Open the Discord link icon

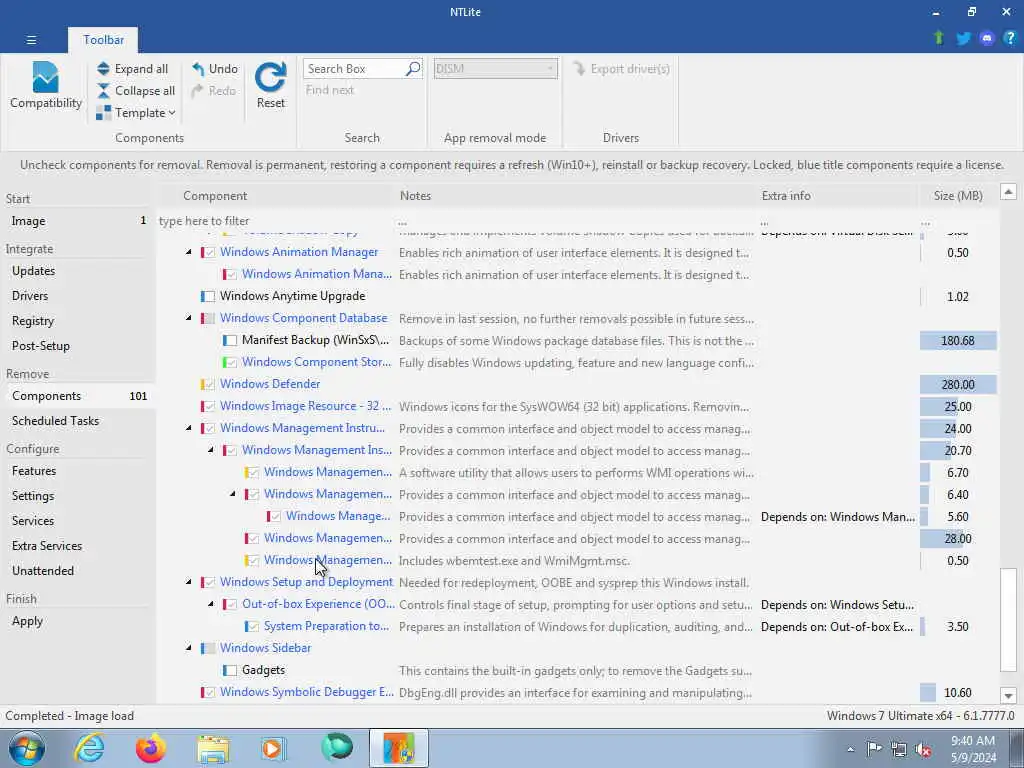(986, 38)
